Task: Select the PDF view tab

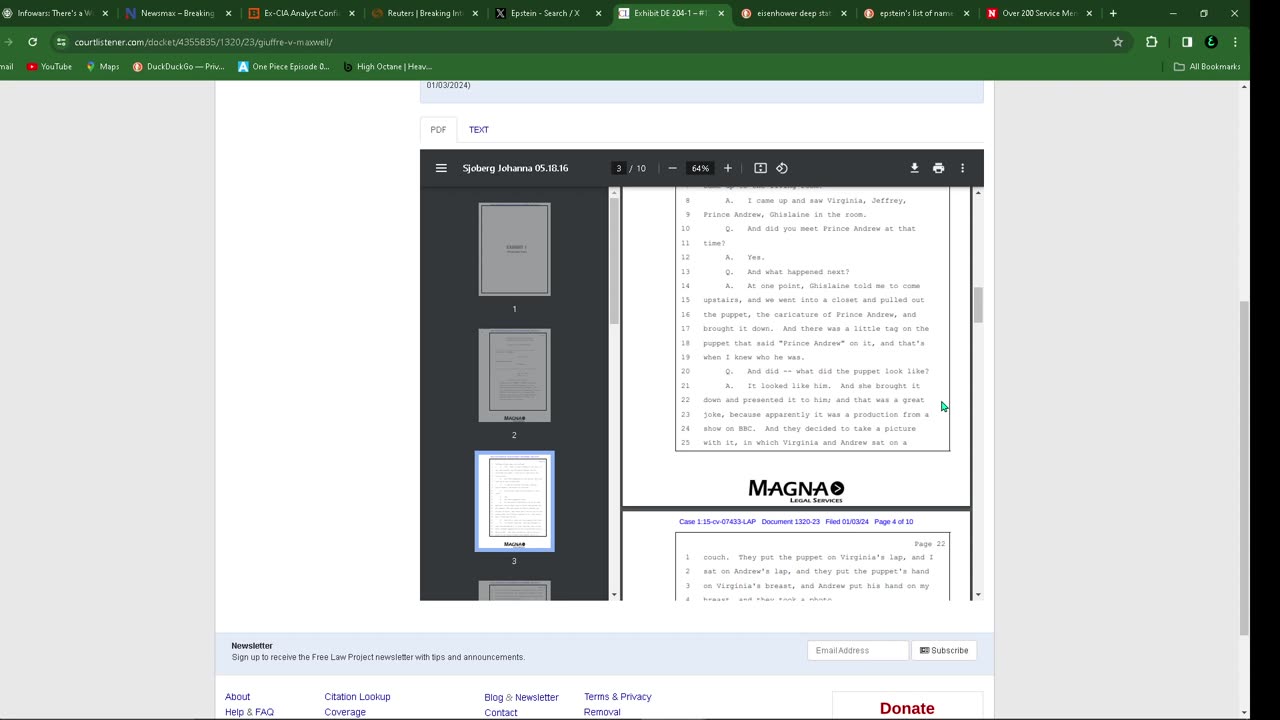Action: [438, 130]
